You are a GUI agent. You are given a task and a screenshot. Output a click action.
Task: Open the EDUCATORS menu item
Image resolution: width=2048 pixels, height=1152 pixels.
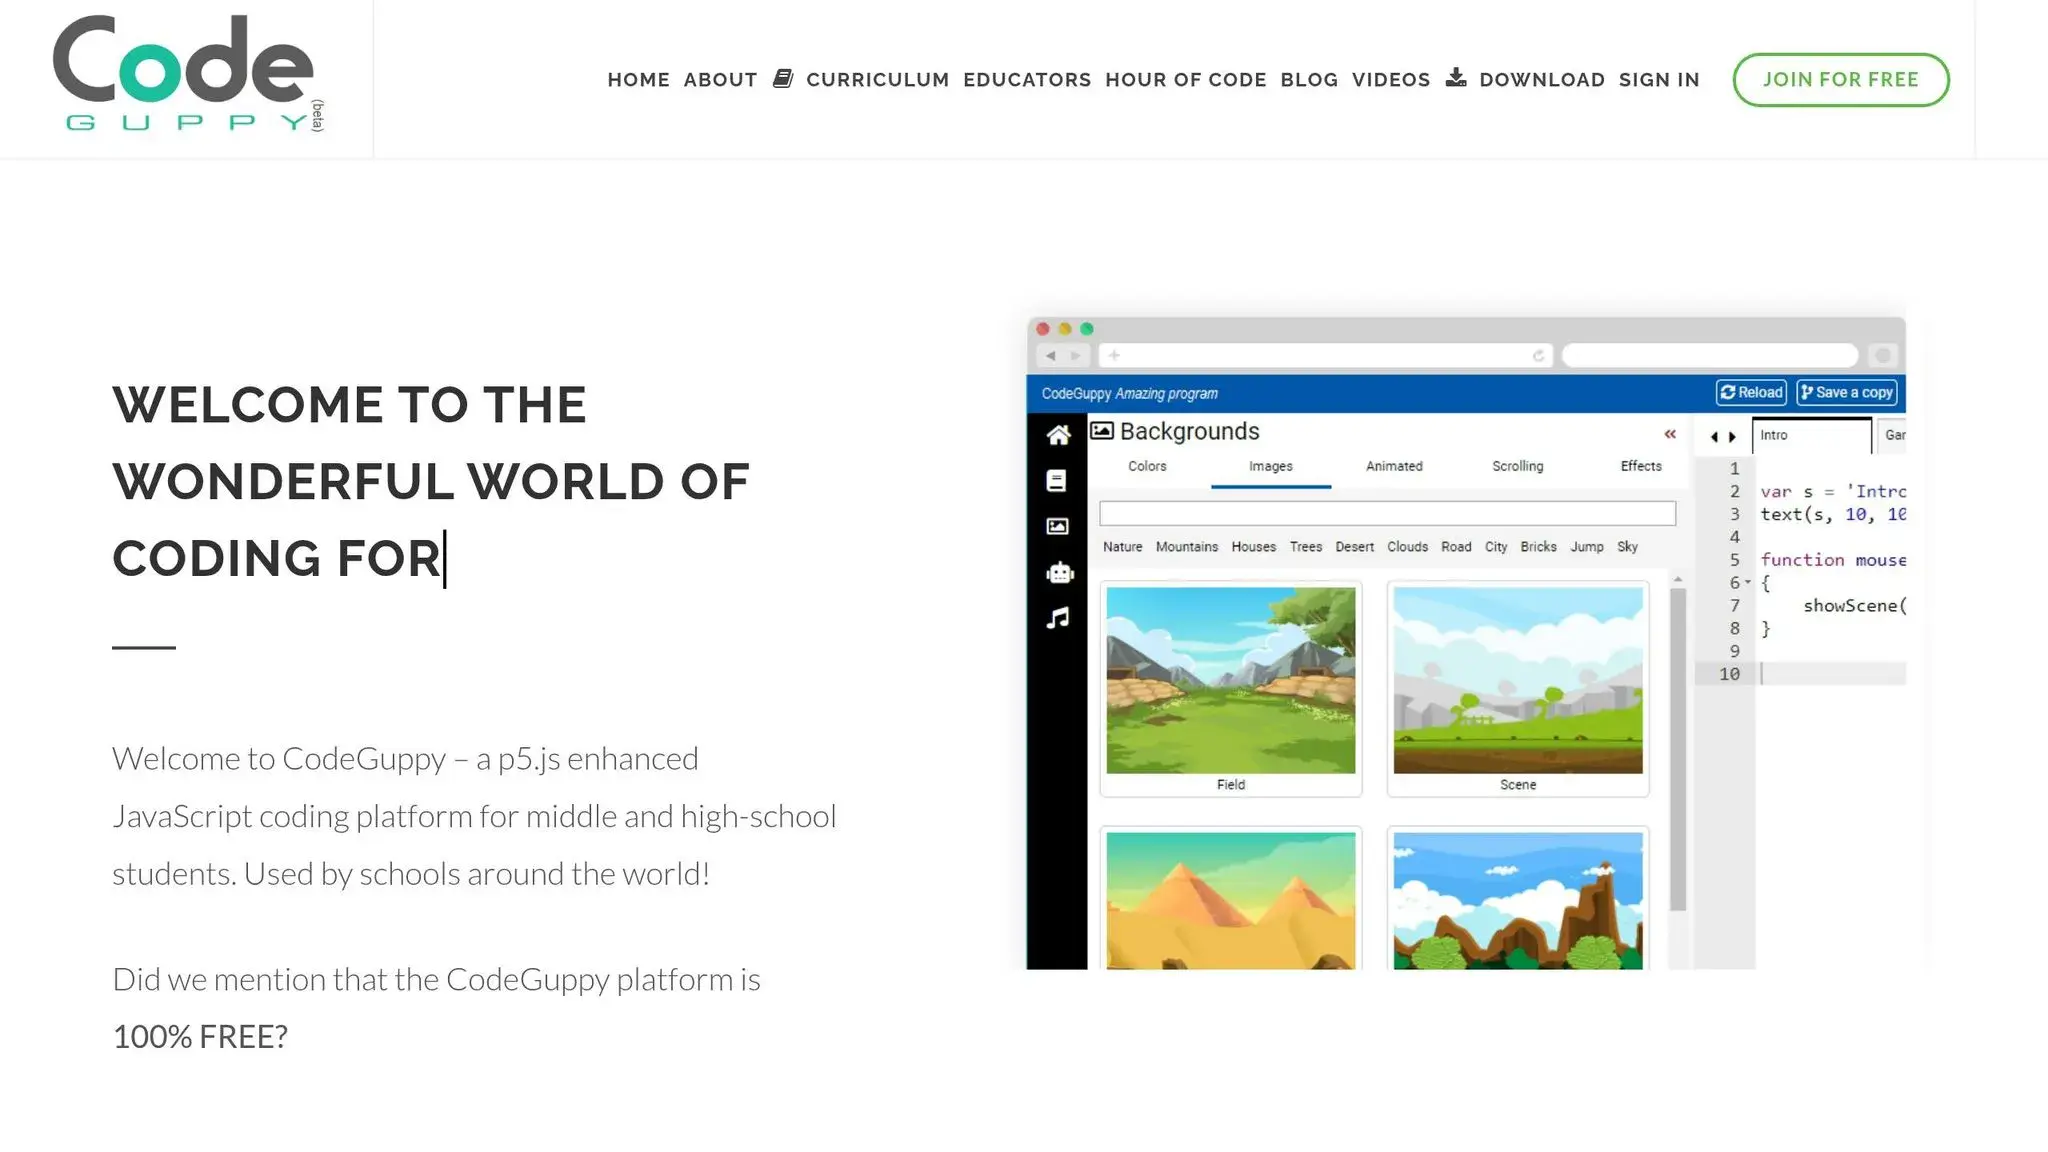1027,80
